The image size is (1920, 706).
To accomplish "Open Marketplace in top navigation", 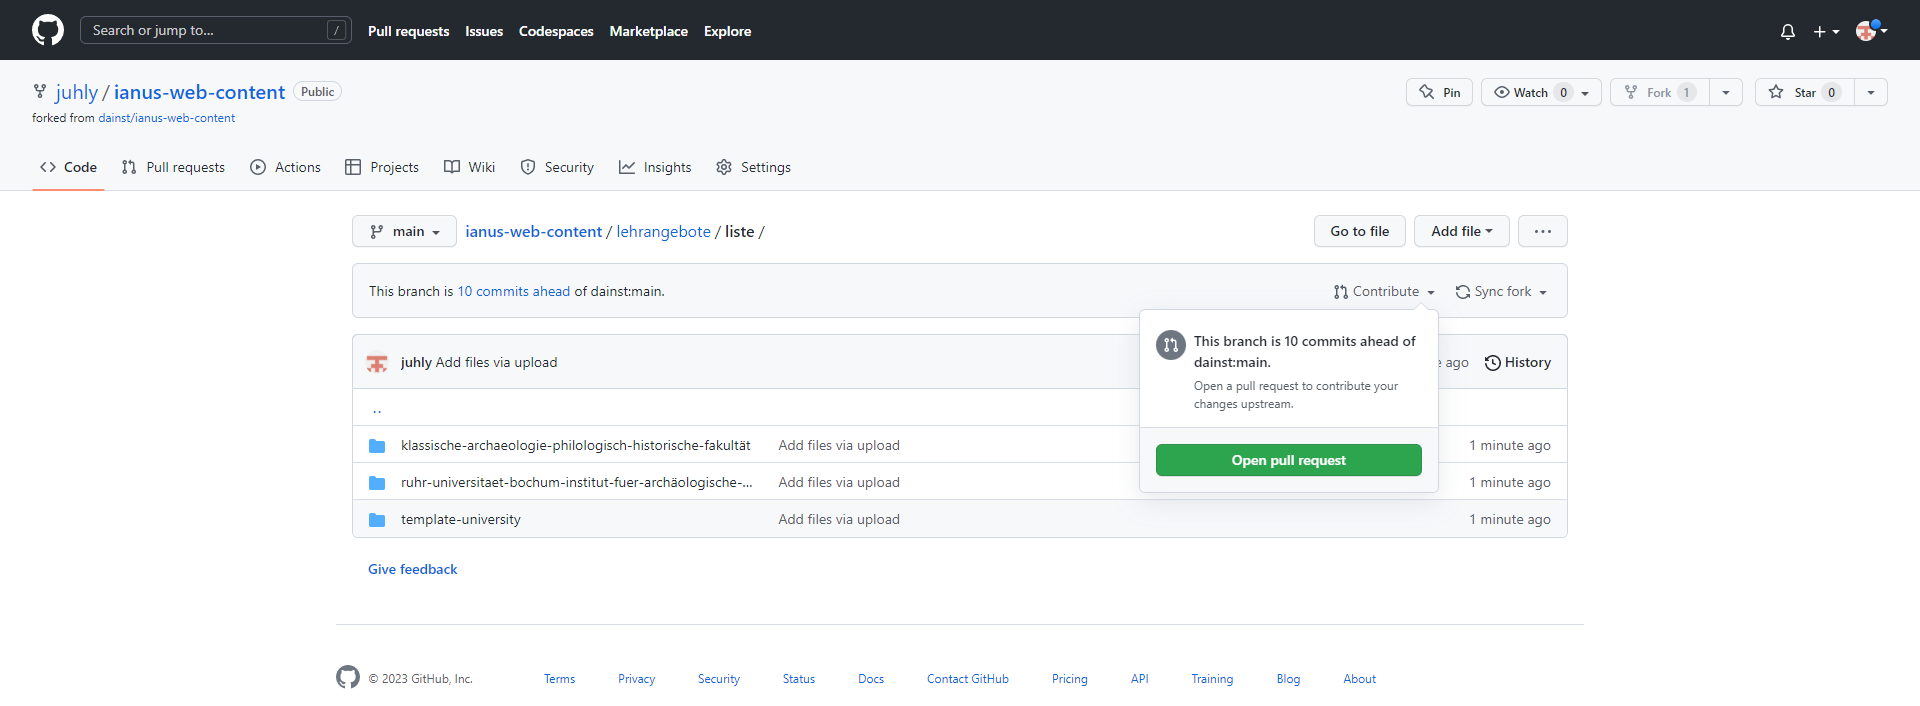I will click(x=648, y=31).
